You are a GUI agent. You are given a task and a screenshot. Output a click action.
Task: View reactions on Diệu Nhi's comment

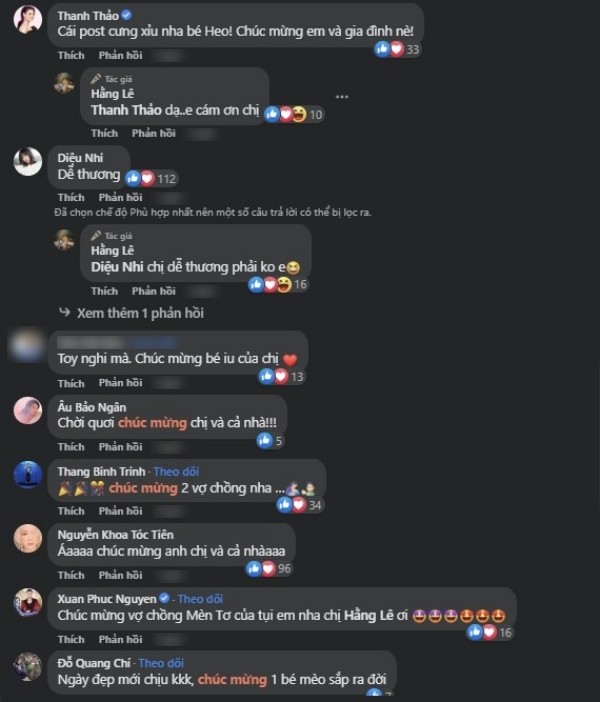151,179
